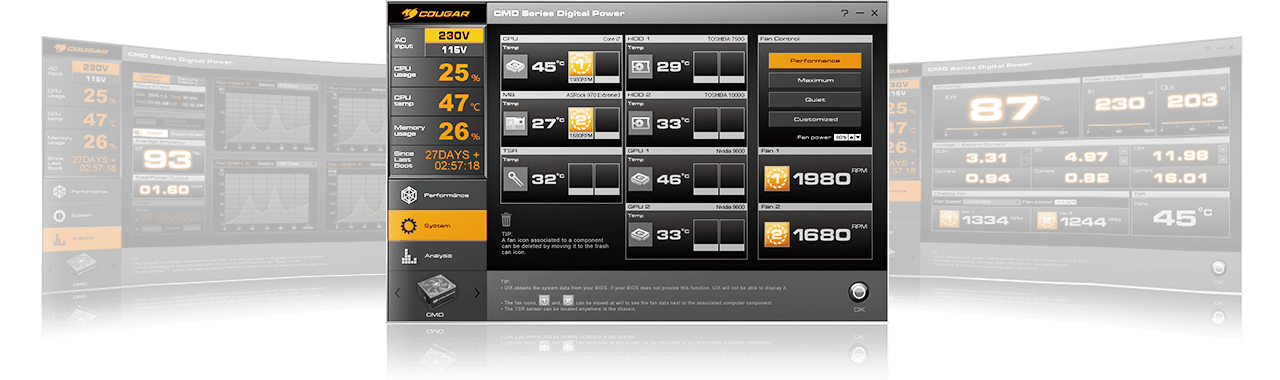This screenshot has width=1280, height=380.
Task: Select Maximum fan control mode
Action: click(x=815, y=80)
